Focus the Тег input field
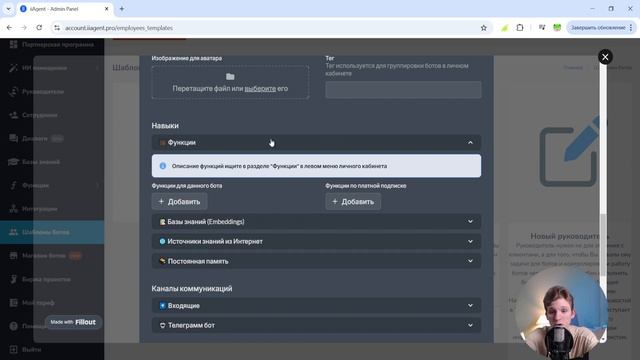Viewport: 640px width, 360px height. (x=403, y=89)
